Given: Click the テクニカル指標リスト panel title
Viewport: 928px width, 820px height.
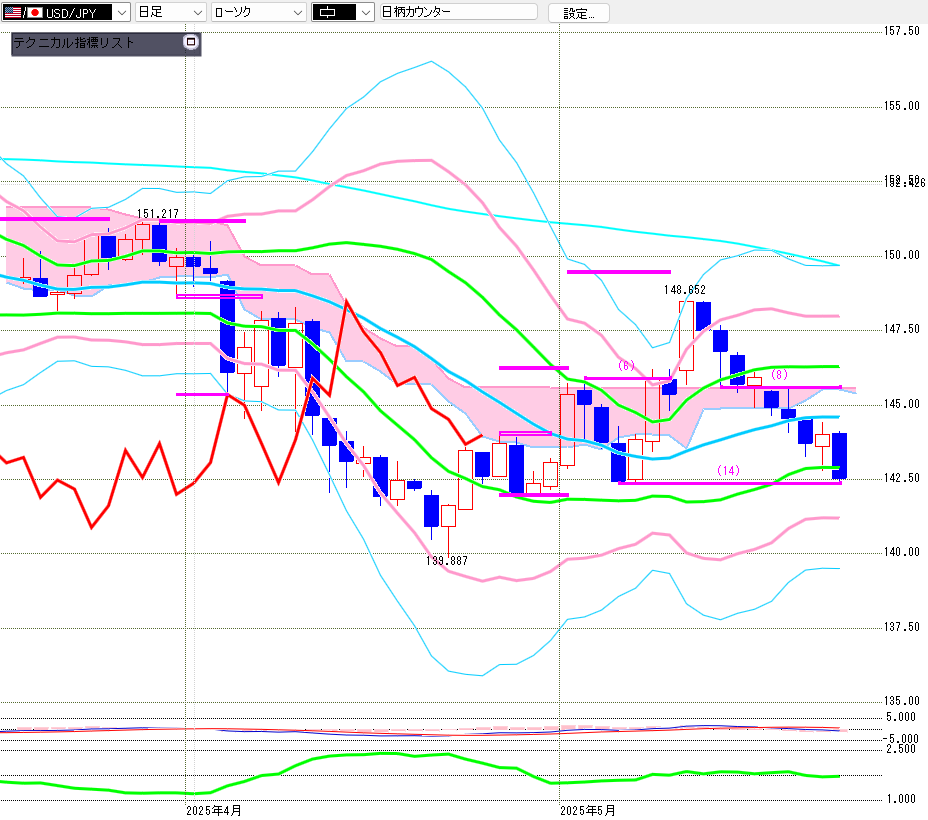Looking at the screenshot, I should tap(74, 43).
